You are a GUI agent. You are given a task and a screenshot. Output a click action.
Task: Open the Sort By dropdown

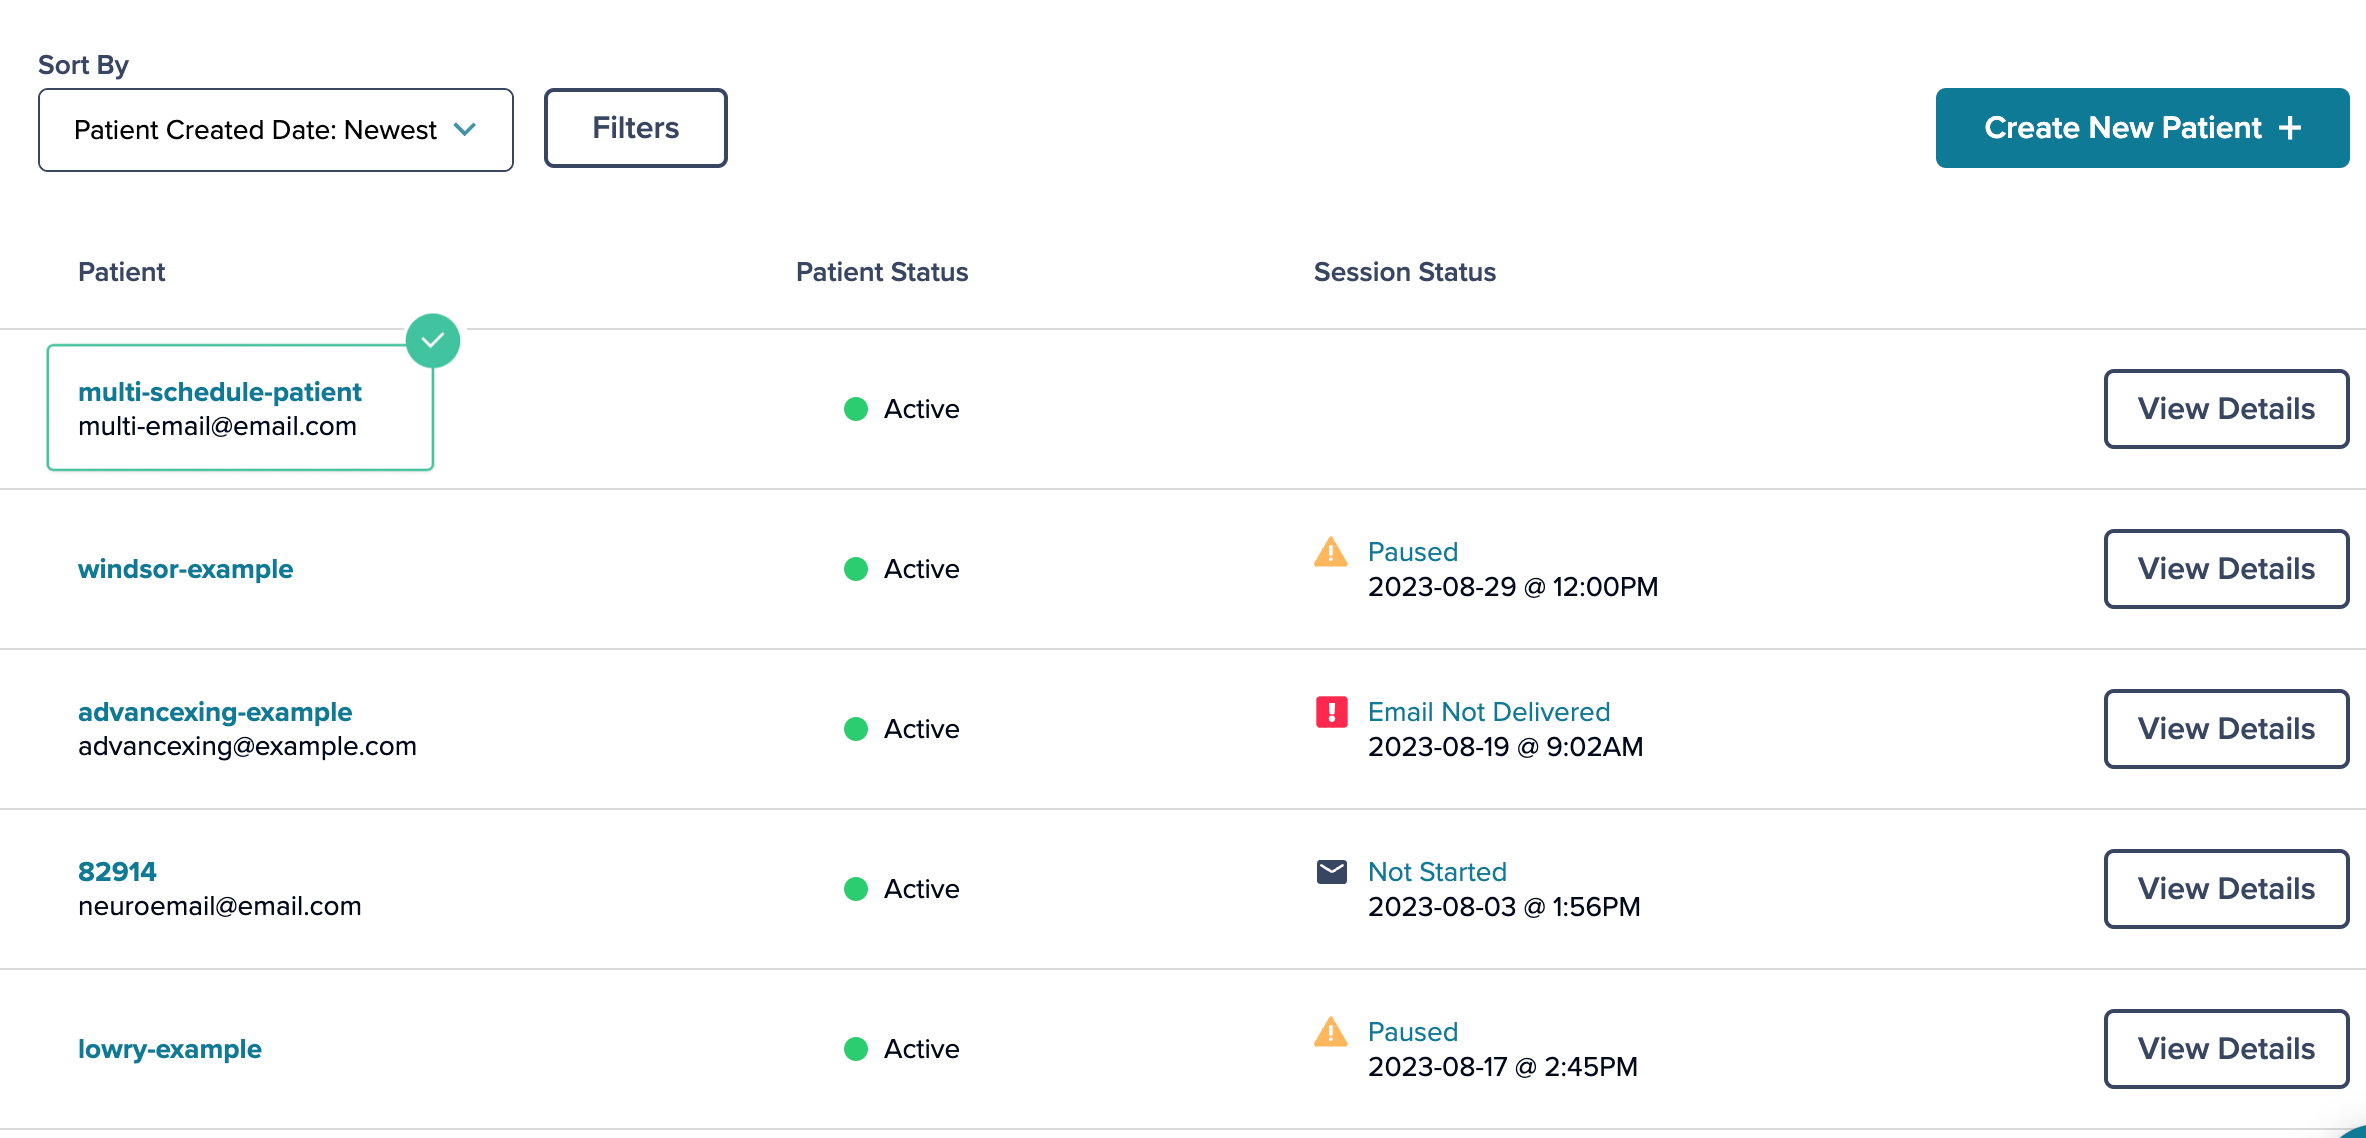coord(276,130)
